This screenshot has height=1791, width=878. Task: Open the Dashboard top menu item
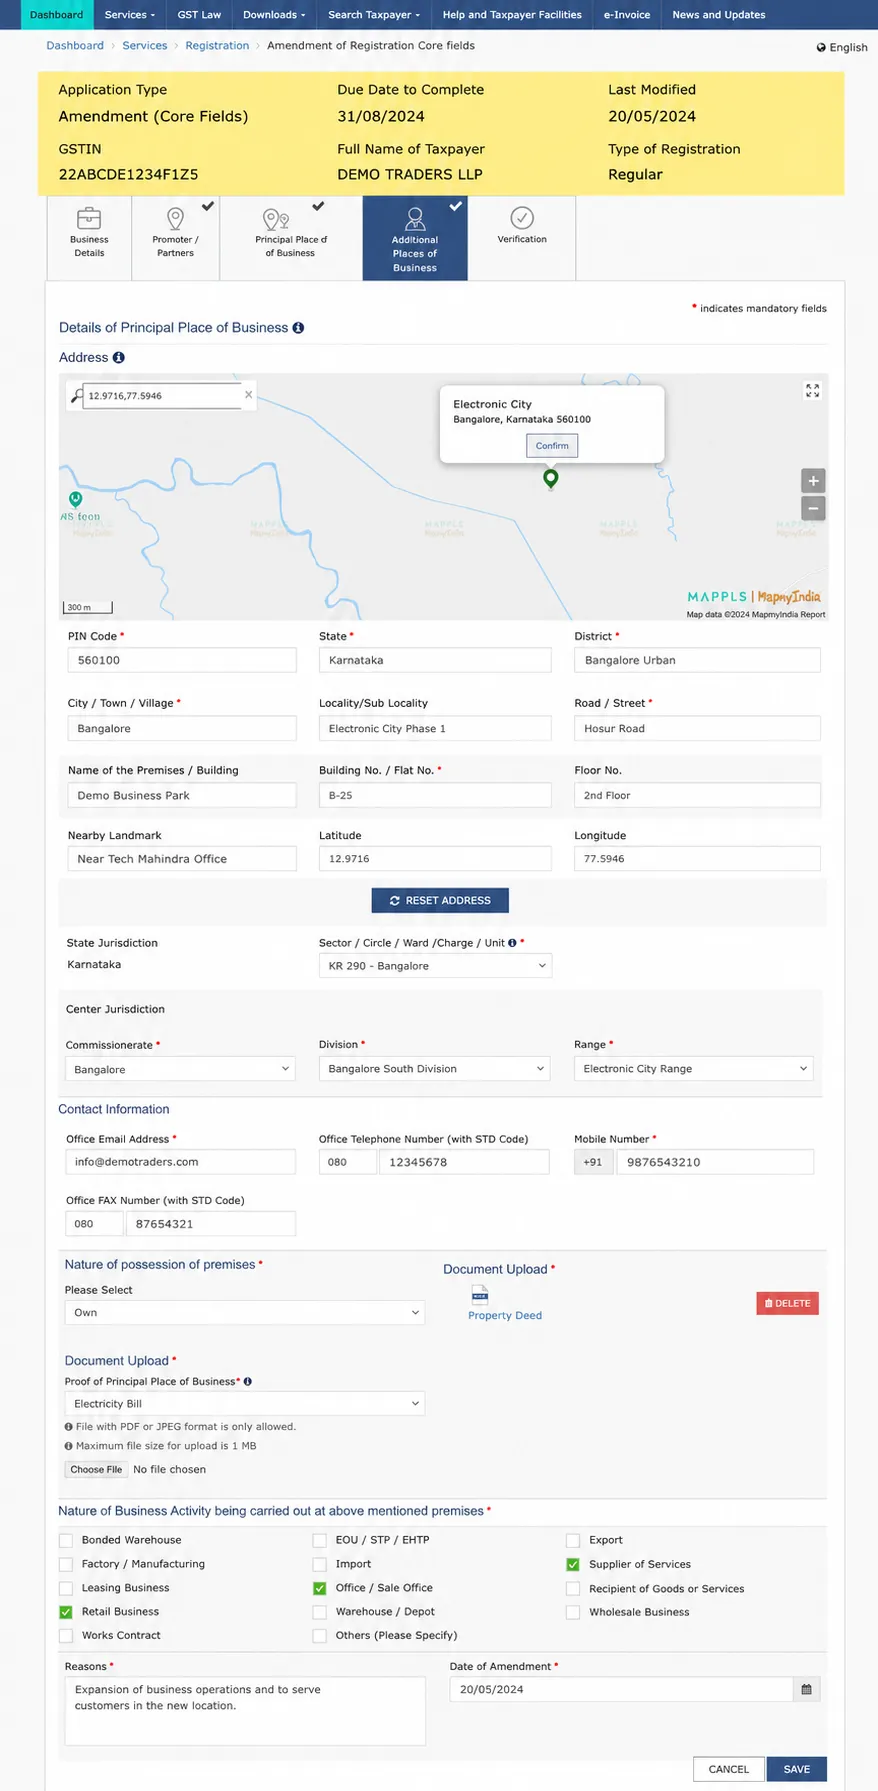tap(57, 15)
